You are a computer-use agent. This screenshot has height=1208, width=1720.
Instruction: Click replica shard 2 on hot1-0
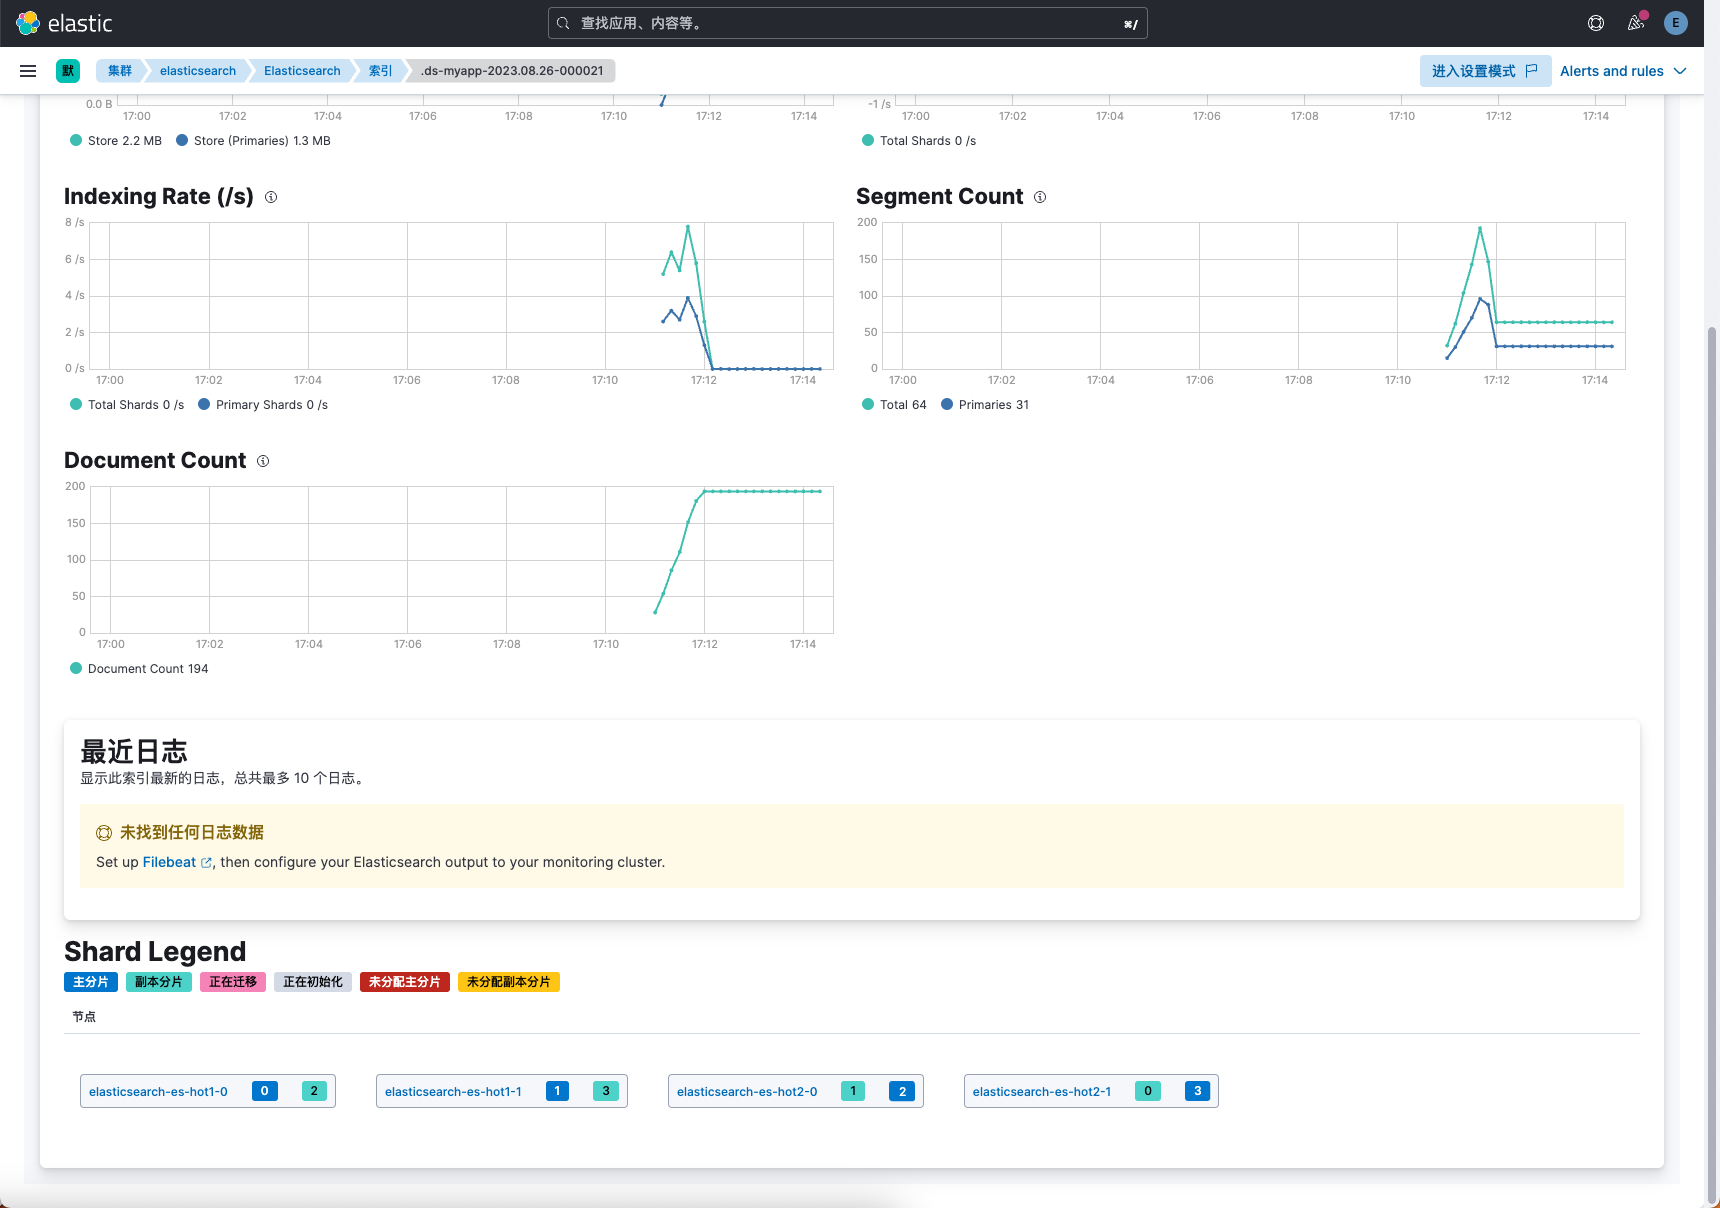[314, 1091]
